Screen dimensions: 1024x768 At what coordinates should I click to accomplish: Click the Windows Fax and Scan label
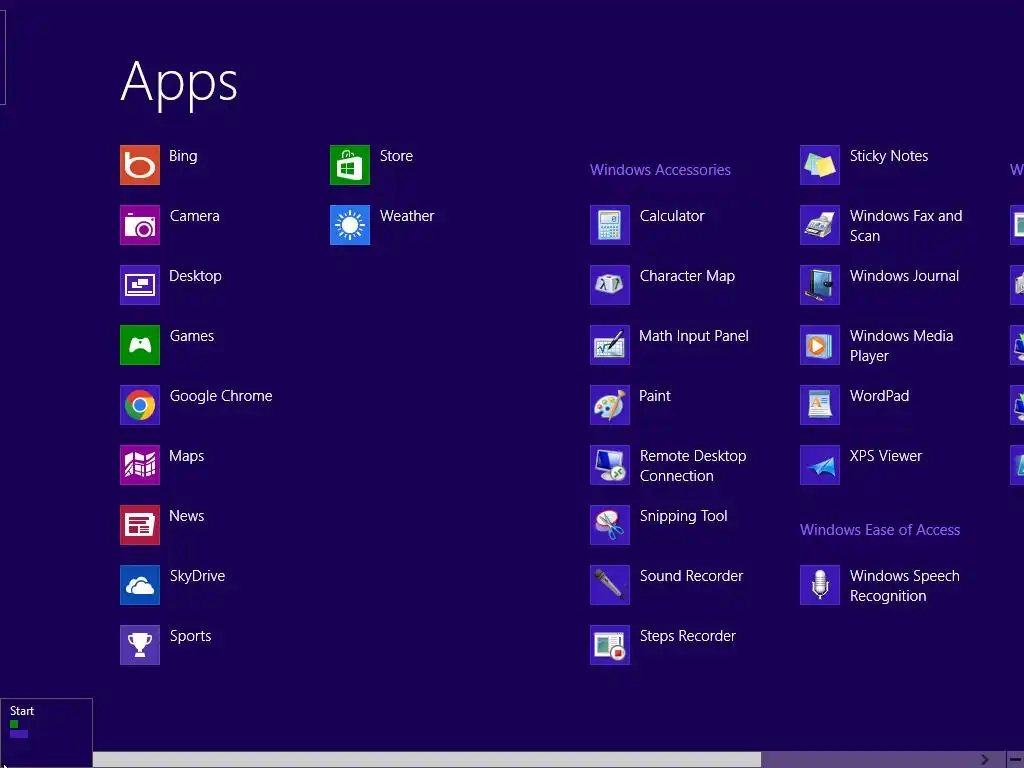pyautogui.click(x=906, y=225)
